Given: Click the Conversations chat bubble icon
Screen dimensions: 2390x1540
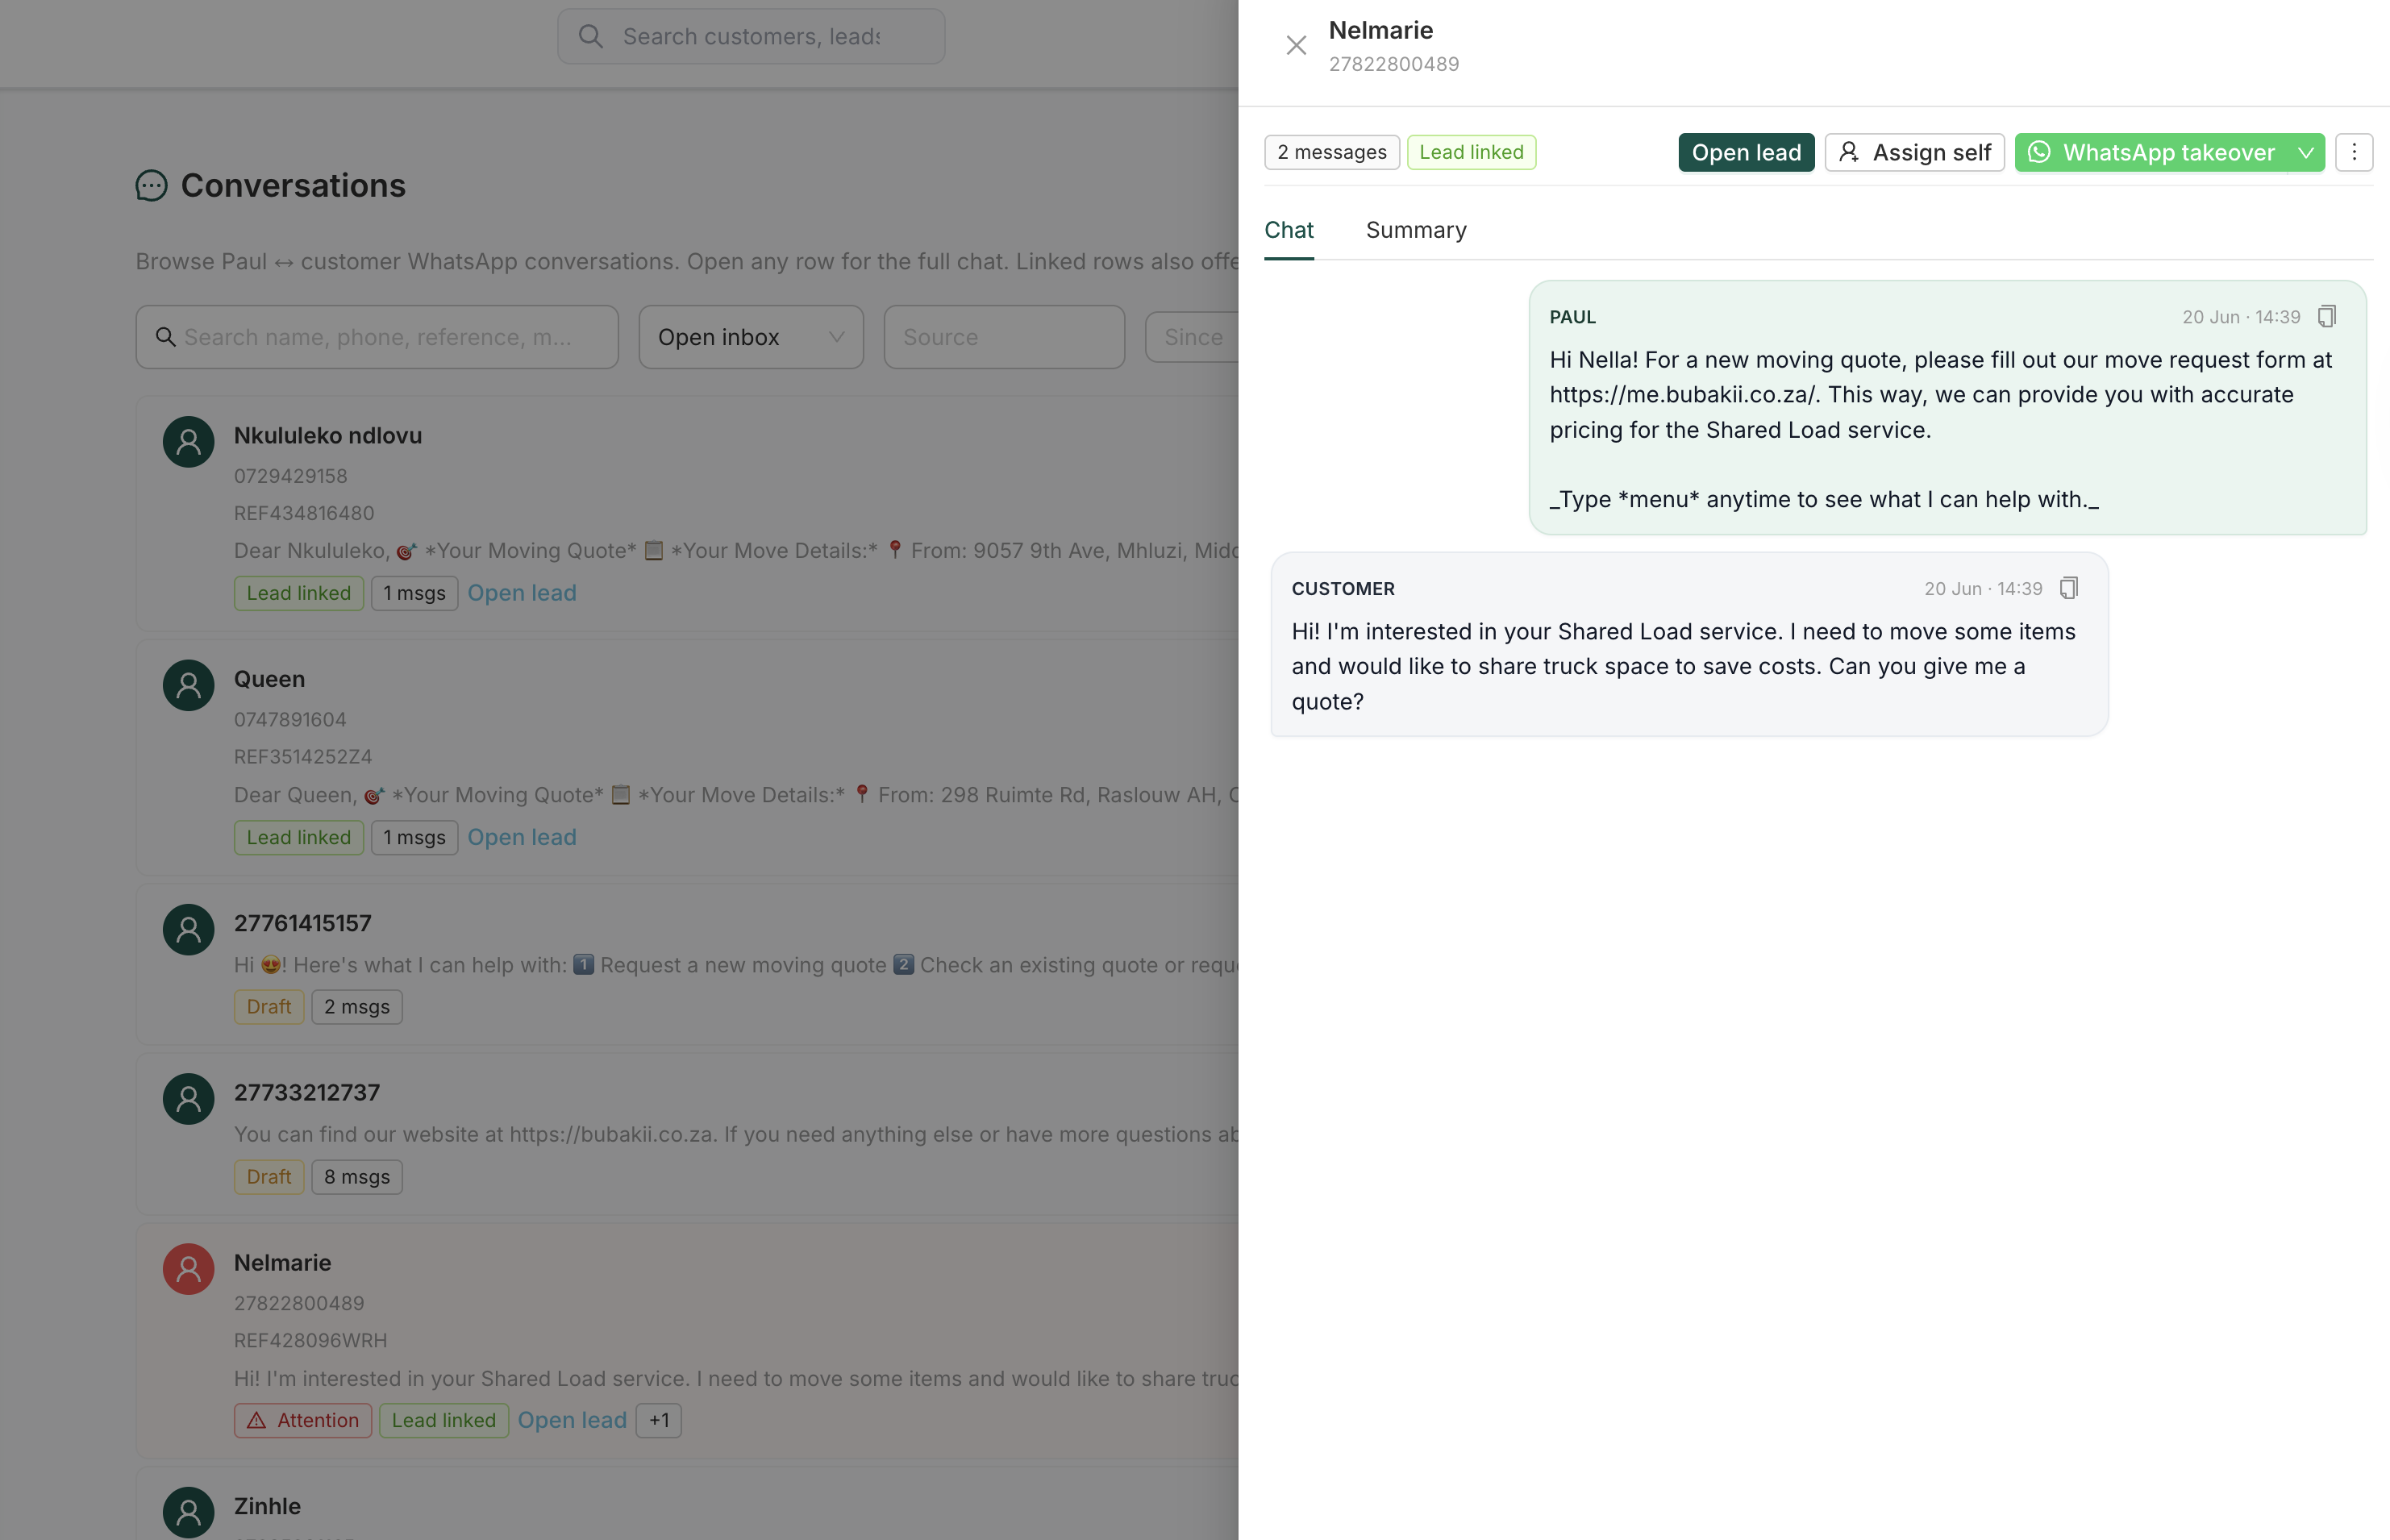Looking at the screenshot, I should tap(151, 185).
